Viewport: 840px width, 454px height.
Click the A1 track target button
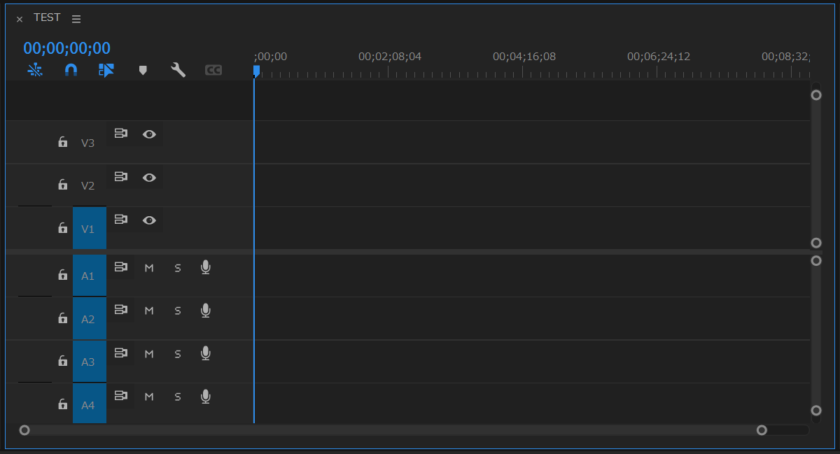pos(89,275)
